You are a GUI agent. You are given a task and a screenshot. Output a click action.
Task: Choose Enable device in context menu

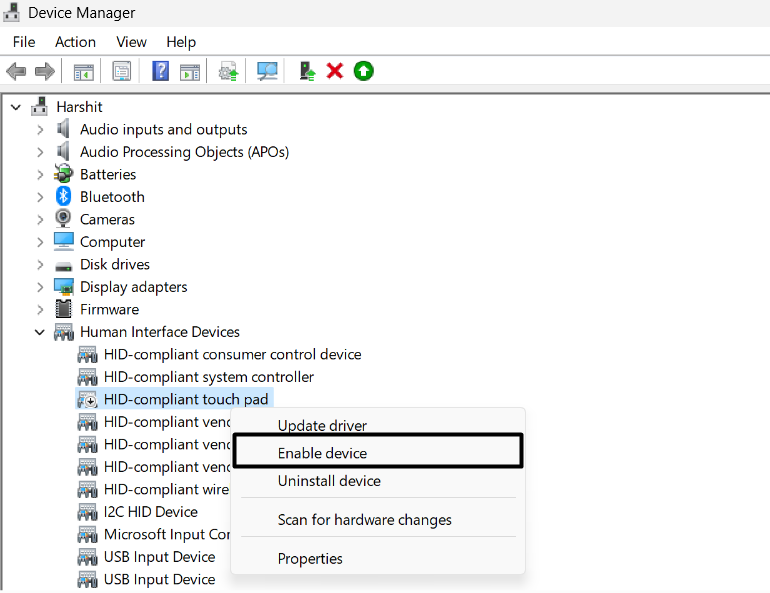coord(322,453)
